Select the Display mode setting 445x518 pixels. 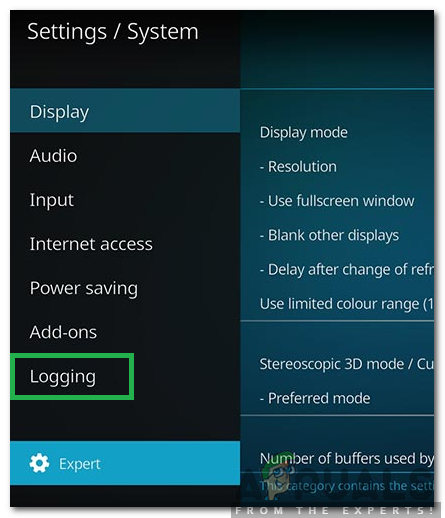pos(337,132)
